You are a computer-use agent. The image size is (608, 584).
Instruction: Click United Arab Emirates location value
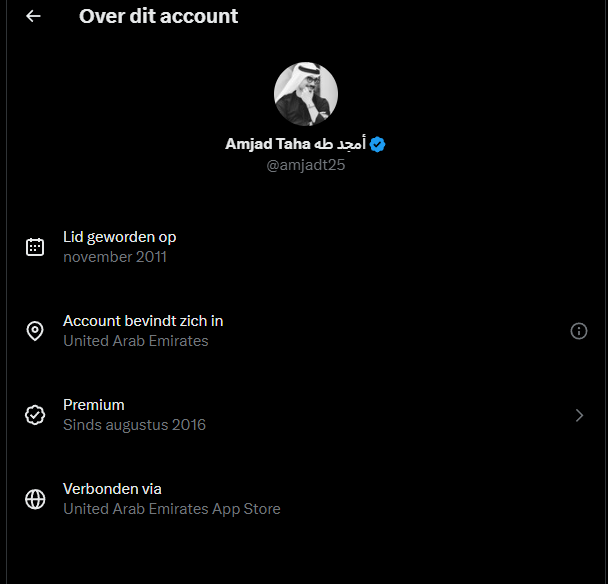[136, 341]
